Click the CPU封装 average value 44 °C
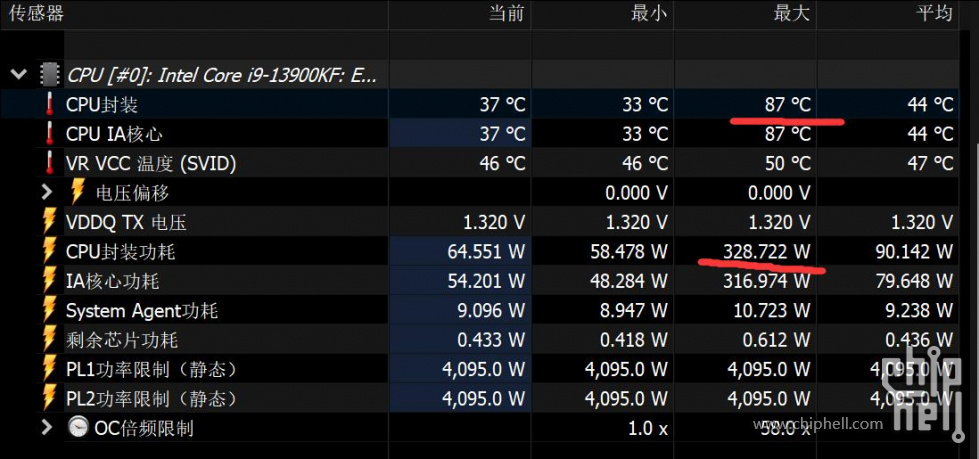Viewport: 979px width, 459px height. [x=930, y=105]
